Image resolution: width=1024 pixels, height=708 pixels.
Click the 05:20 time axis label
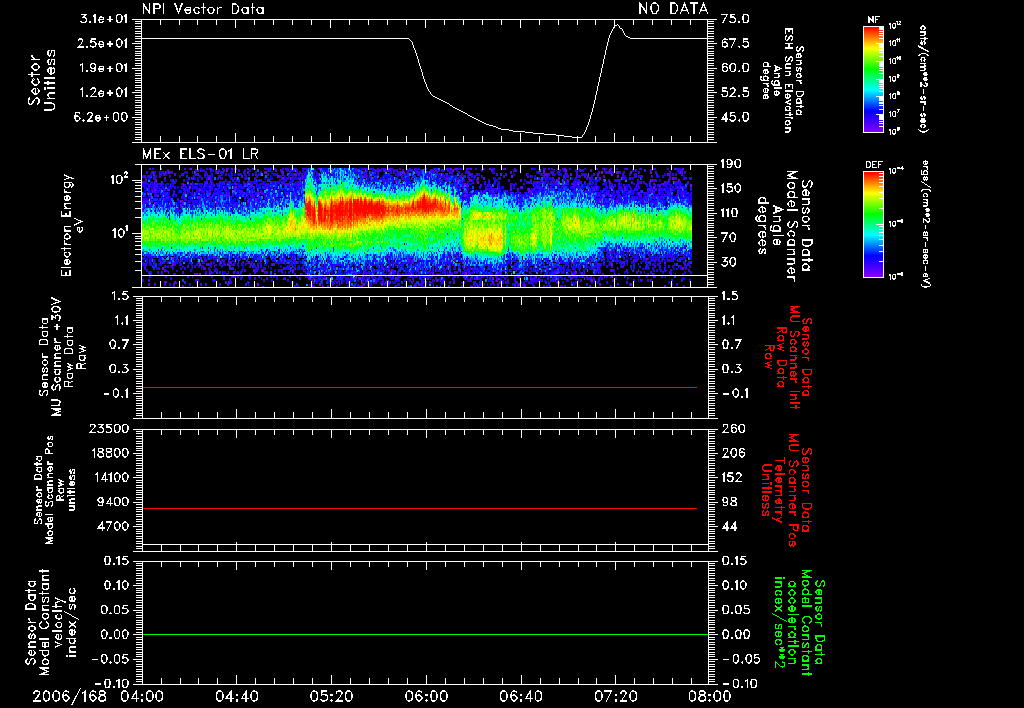(331, 696)
